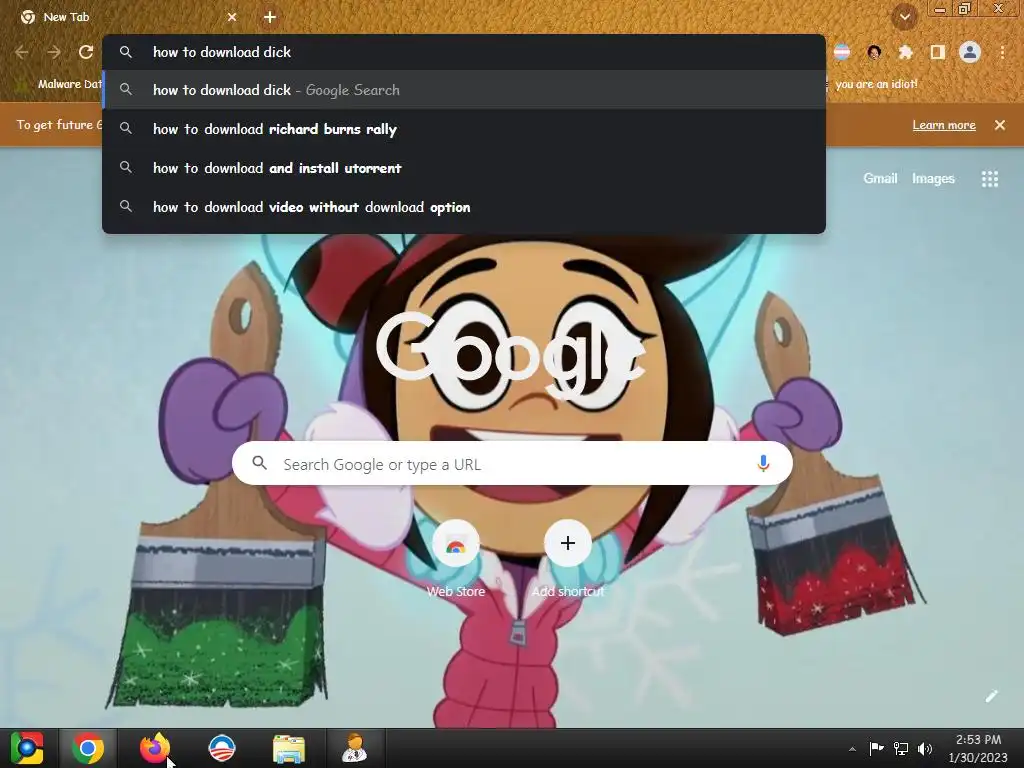Click the striped flag extension icon
Viewport: 1024px width, 768px height.
click(842, 52)
